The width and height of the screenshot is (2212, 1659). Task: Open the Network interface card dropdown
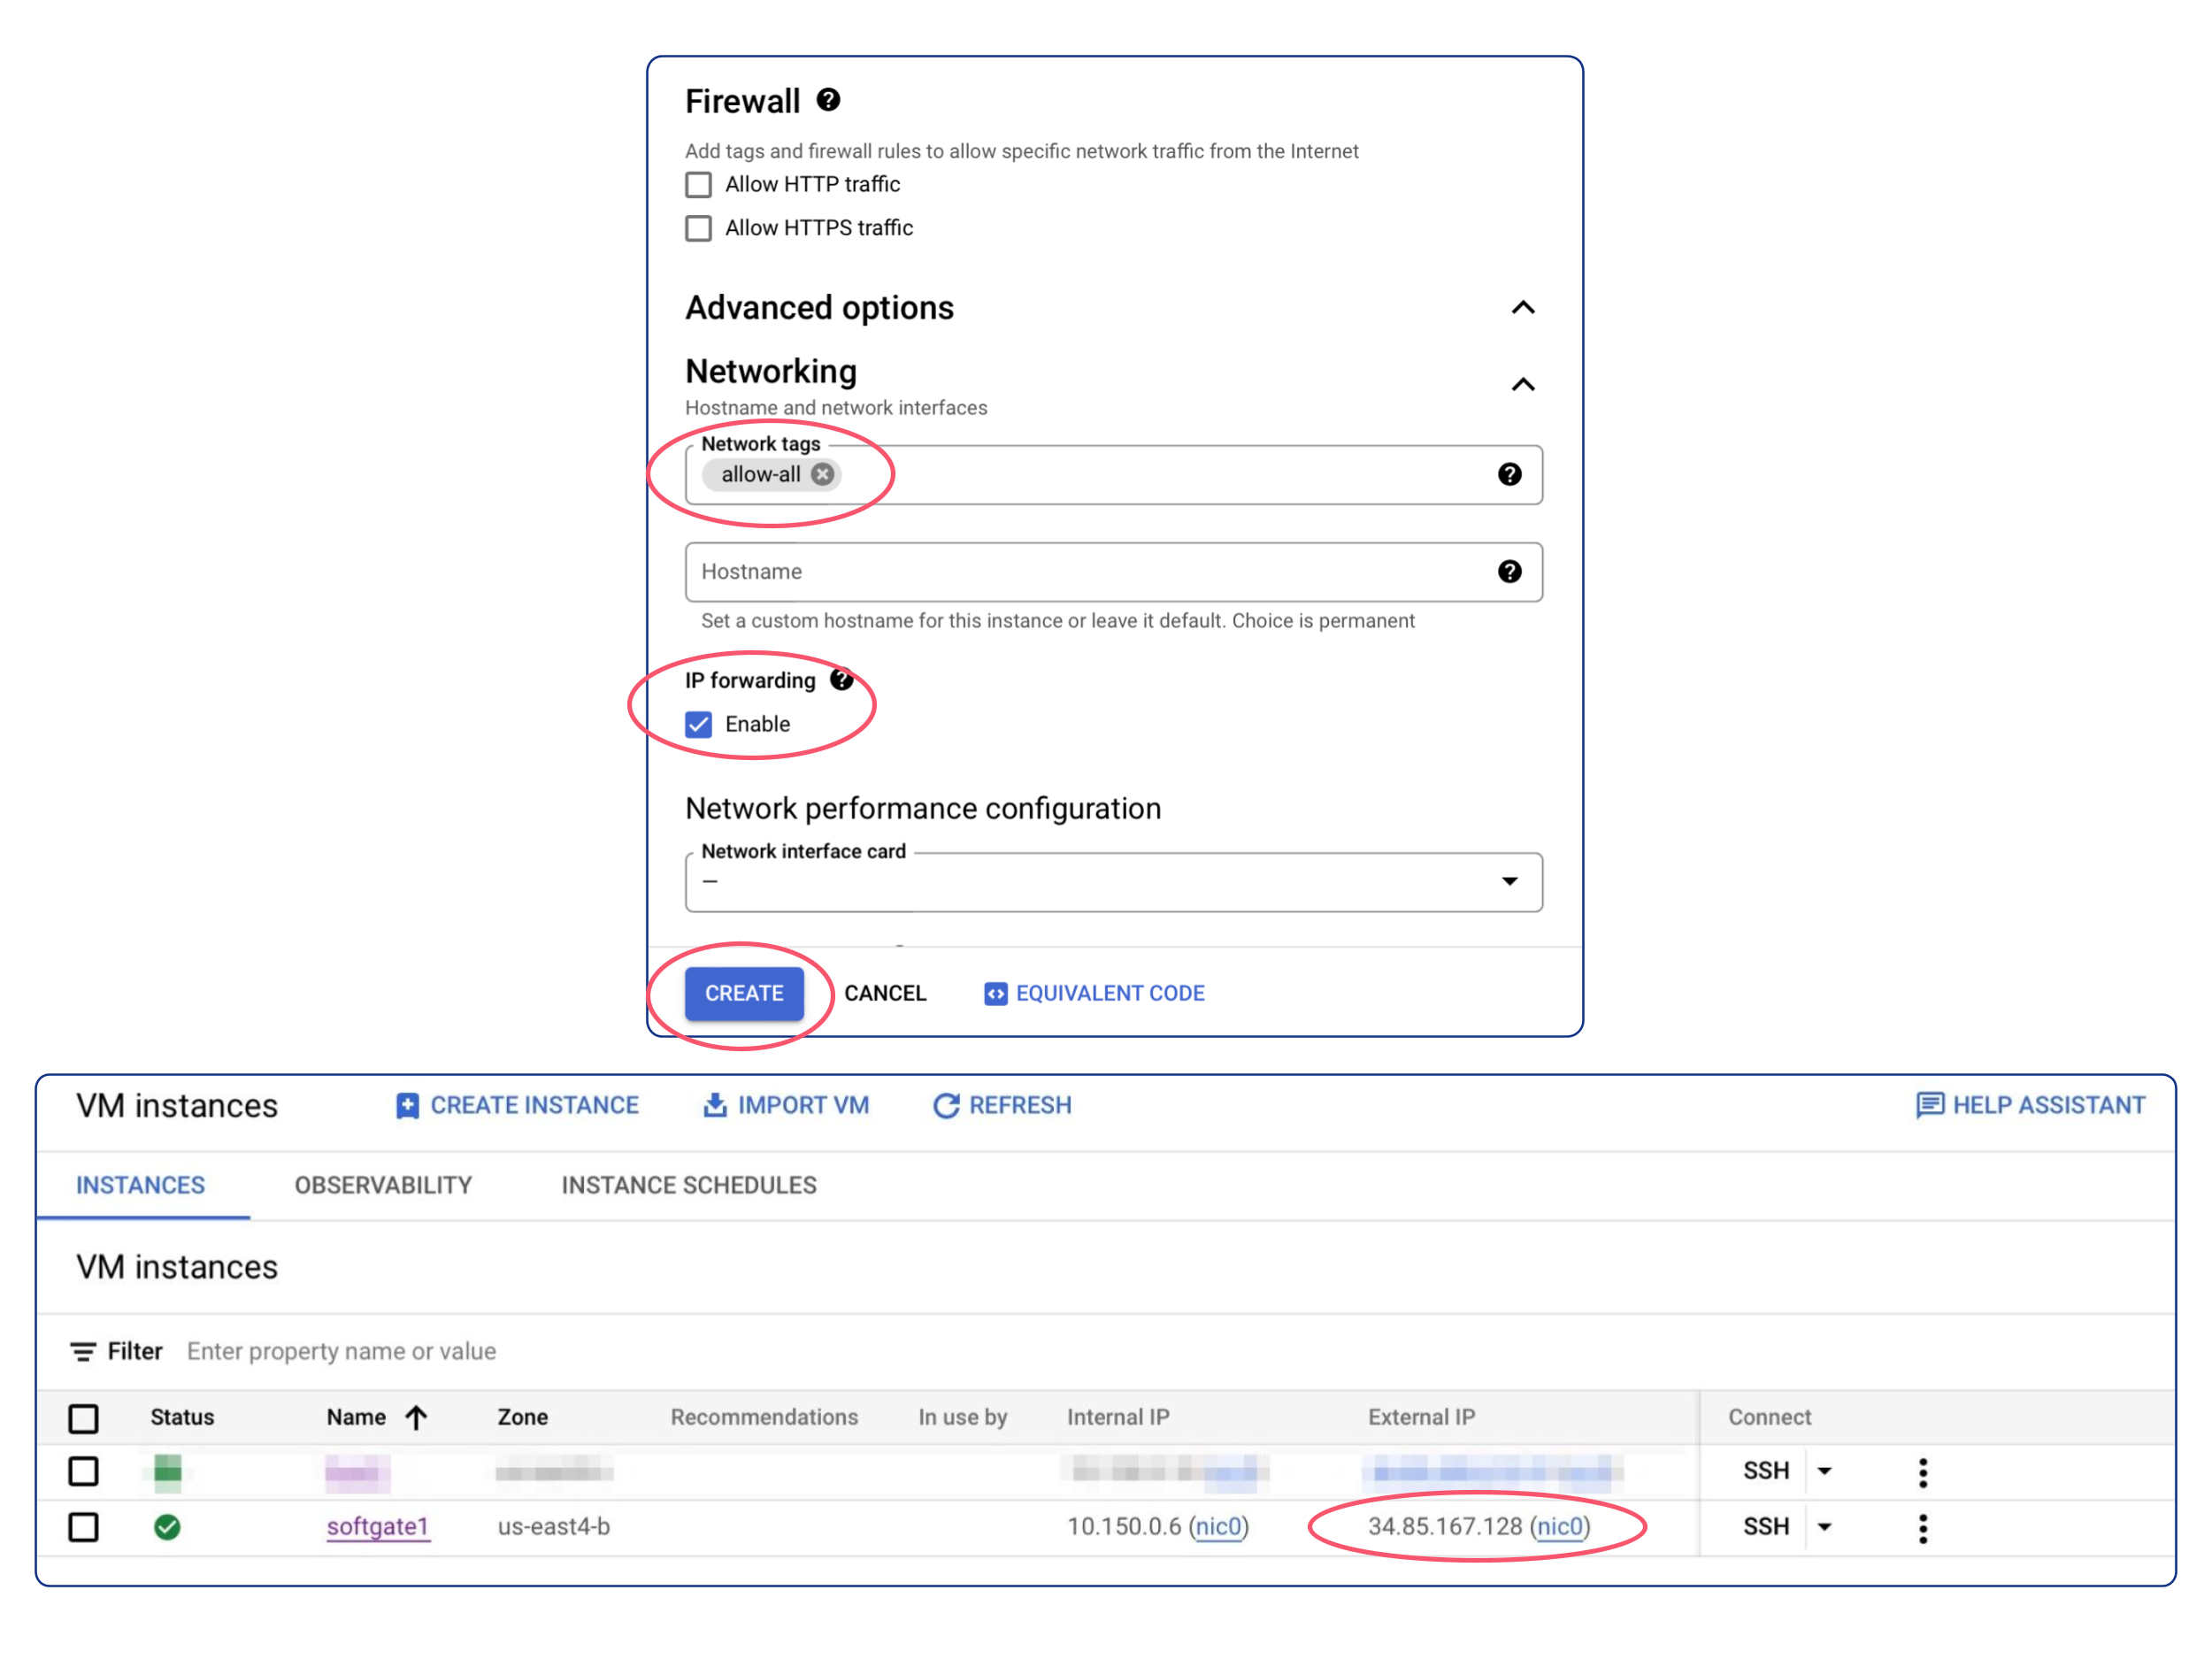[x=1510, y=882]
